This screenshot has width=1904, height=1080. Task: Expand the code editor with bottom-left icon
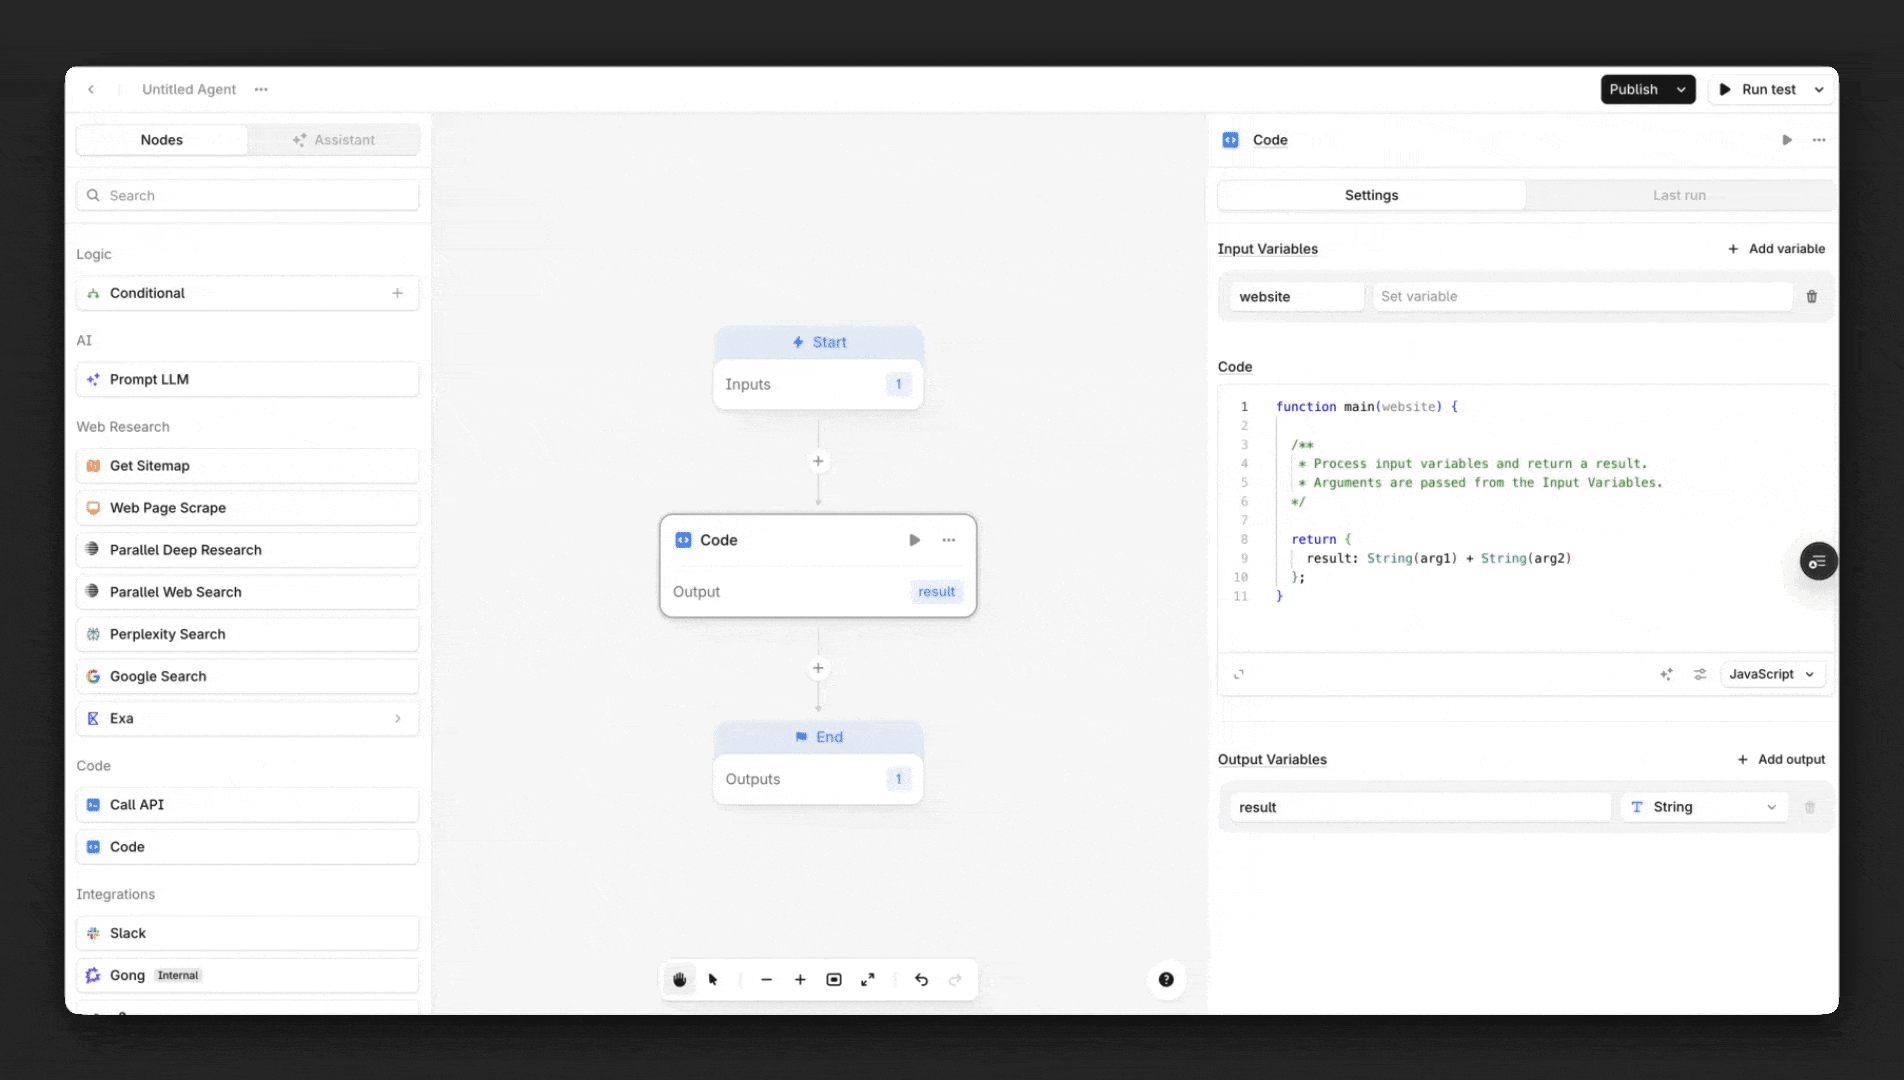[x=1239, y=675]
